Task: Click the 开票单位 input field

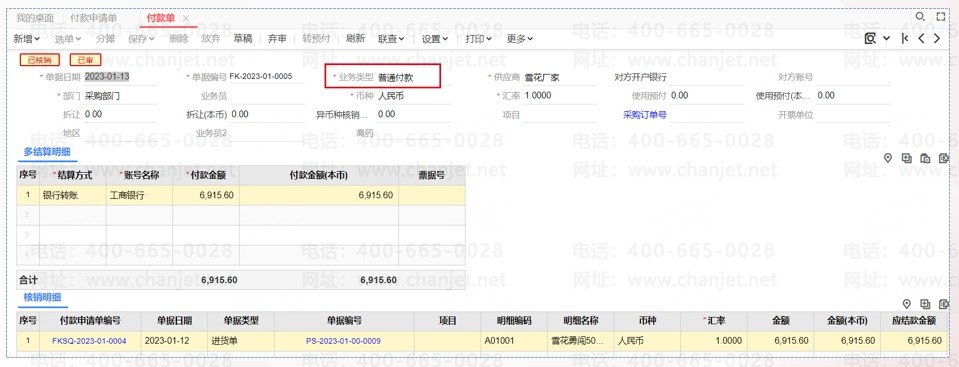Action: (x=852, y=114)
